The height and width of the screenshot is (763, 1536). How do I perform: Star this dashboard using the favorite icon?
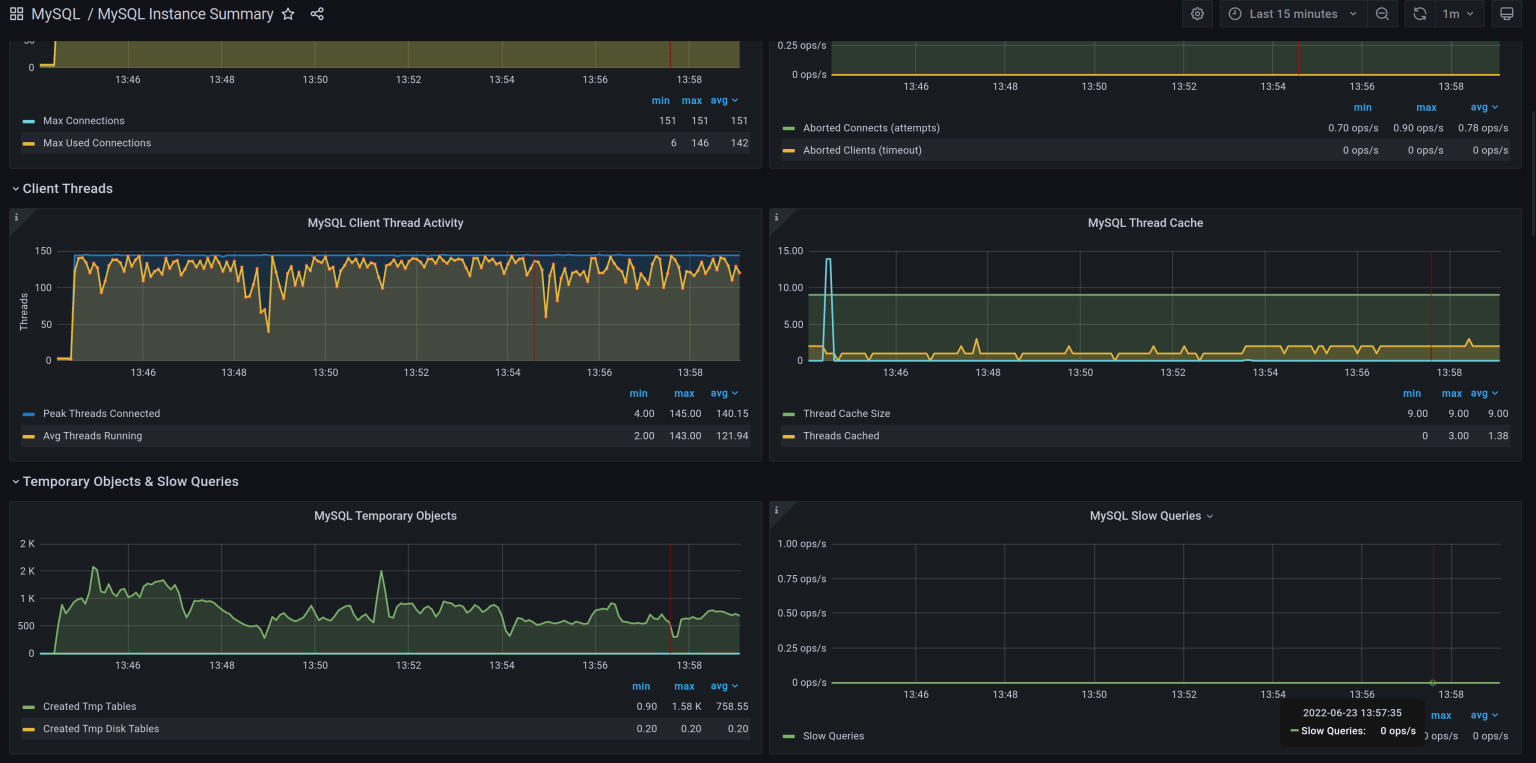(288, 14)
